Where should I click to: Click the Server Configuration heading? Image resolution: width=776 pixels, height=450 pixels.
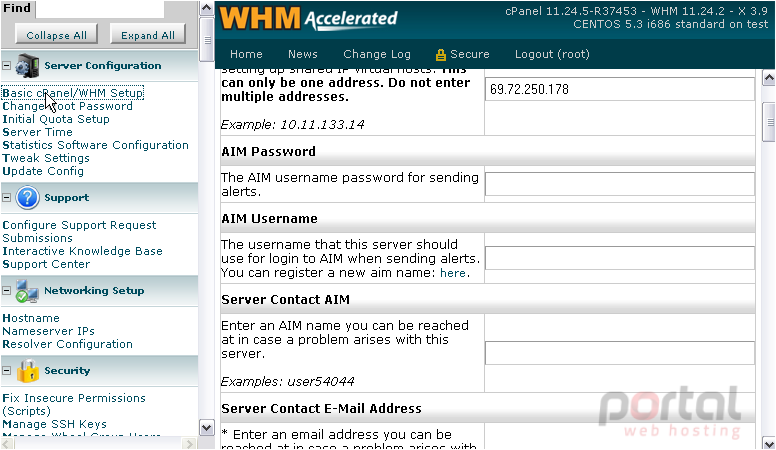coord(102,66)
